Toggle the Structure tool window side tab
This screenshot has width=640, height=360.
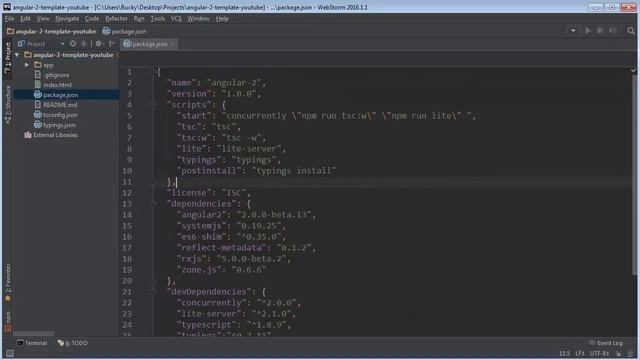point(7,104)
